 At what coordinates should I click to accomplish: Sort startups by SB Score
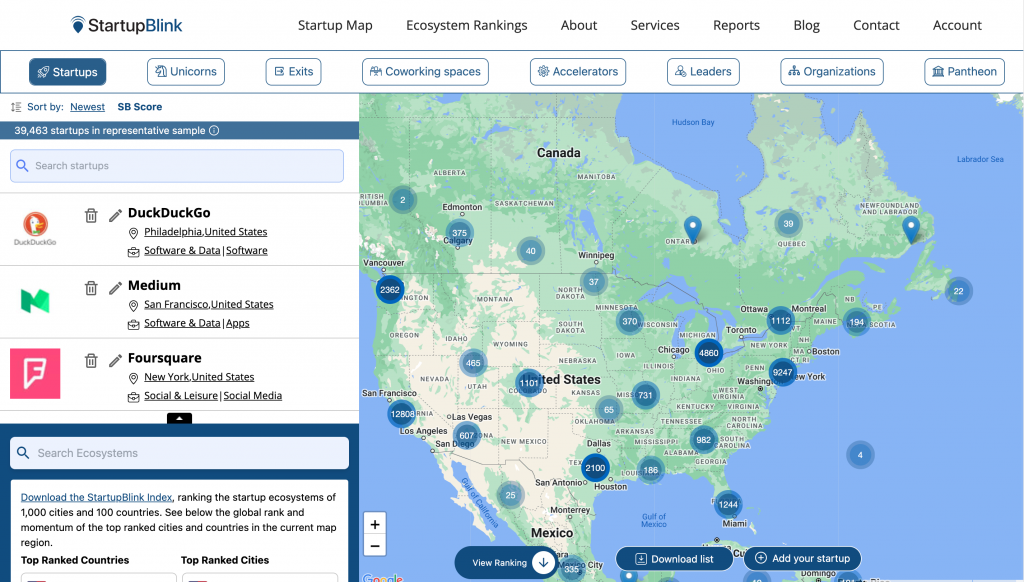click(139, 107)
